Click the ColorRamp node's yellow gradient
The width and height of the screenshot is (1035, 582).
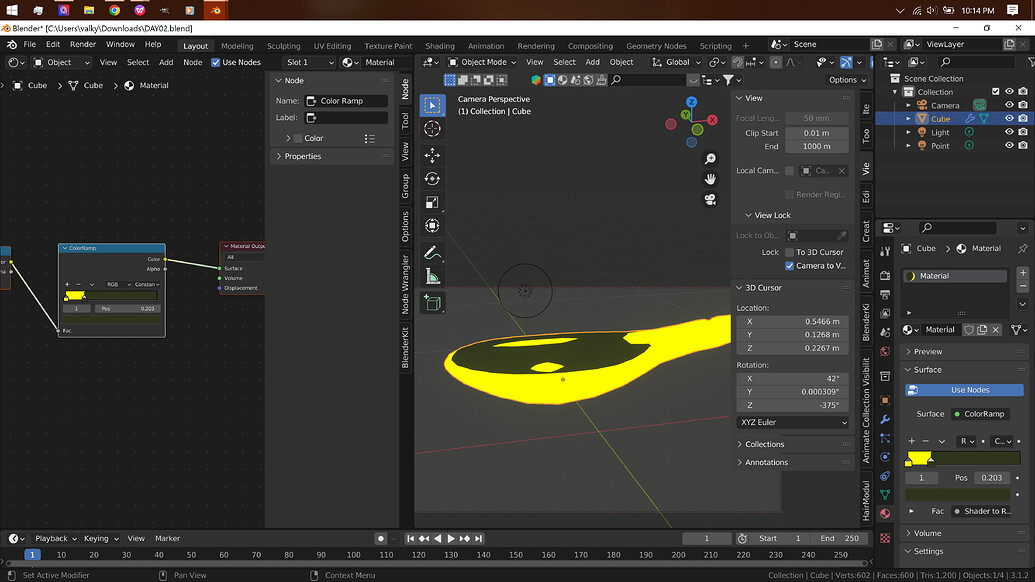click(x=75, y=295)
